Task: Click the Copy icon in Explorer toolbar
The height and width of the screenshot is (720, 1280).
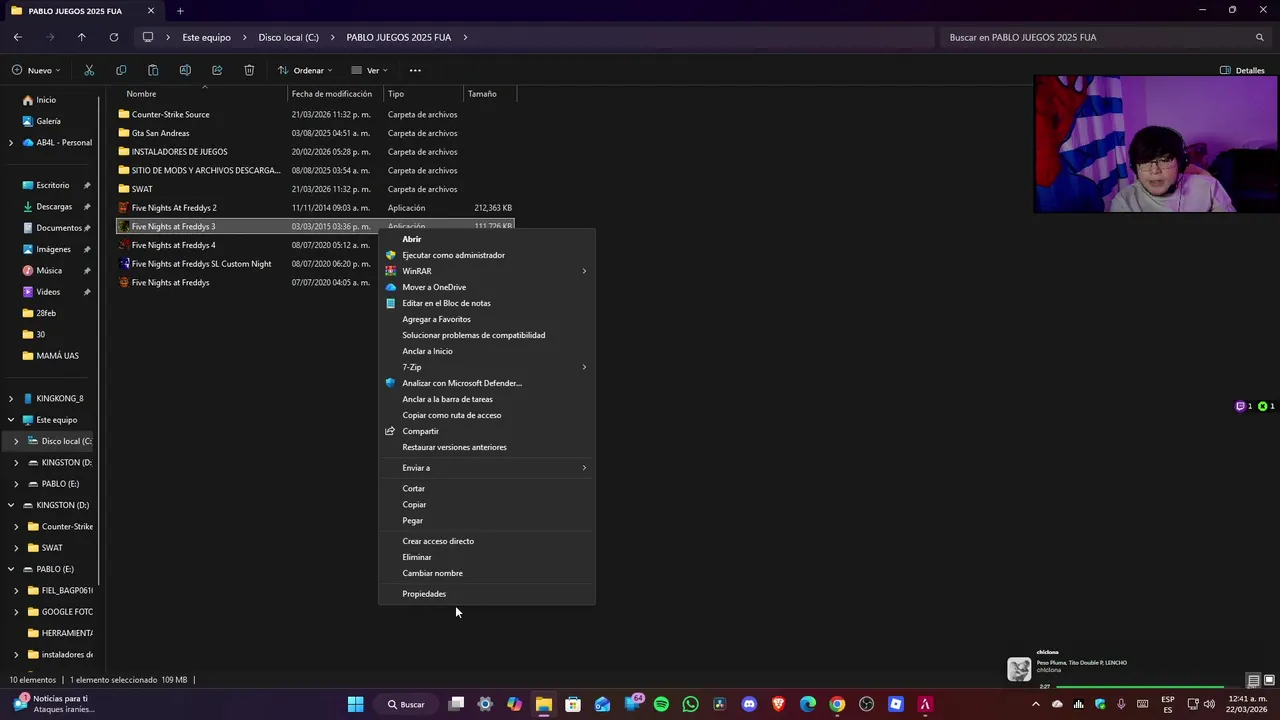Action: [x=121, y=70]
